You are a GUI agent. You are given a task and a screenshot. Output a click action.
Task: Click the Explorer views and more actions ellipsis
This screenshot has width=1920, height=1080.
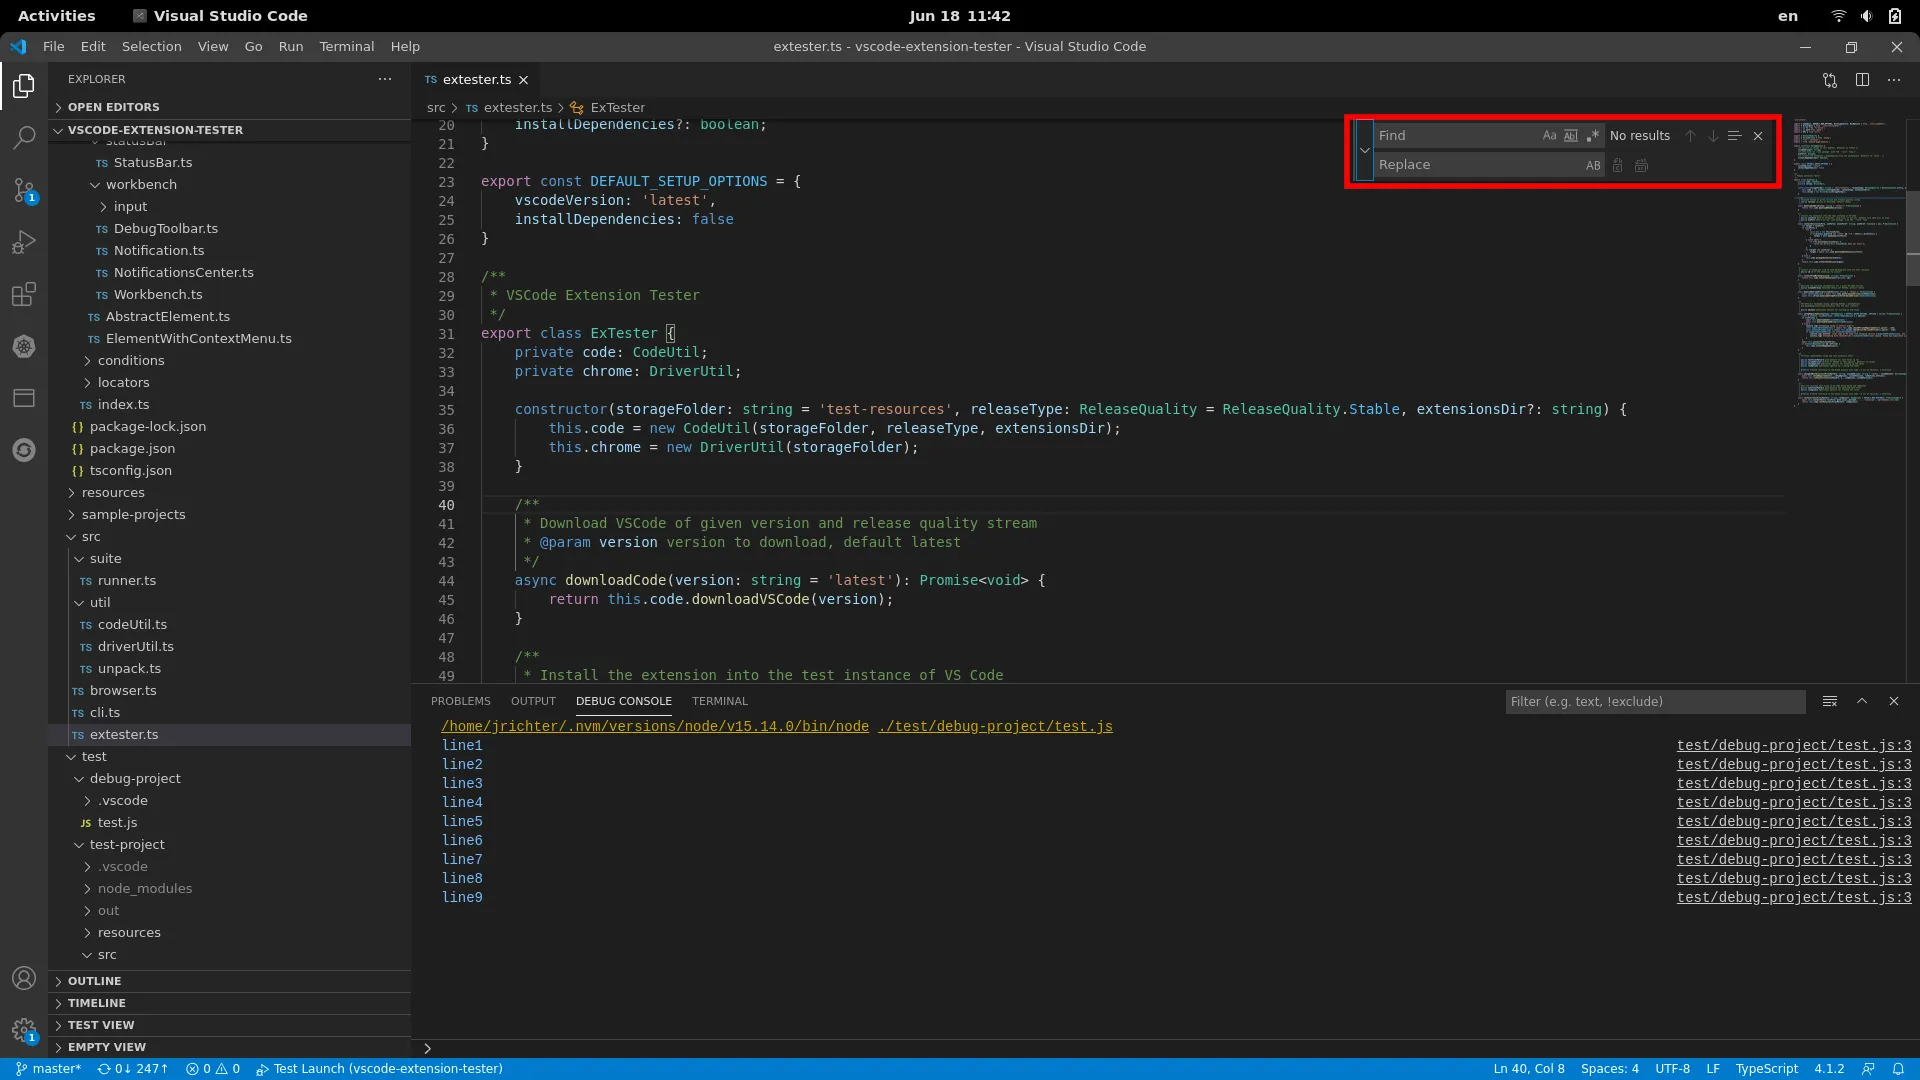point(385,79)
